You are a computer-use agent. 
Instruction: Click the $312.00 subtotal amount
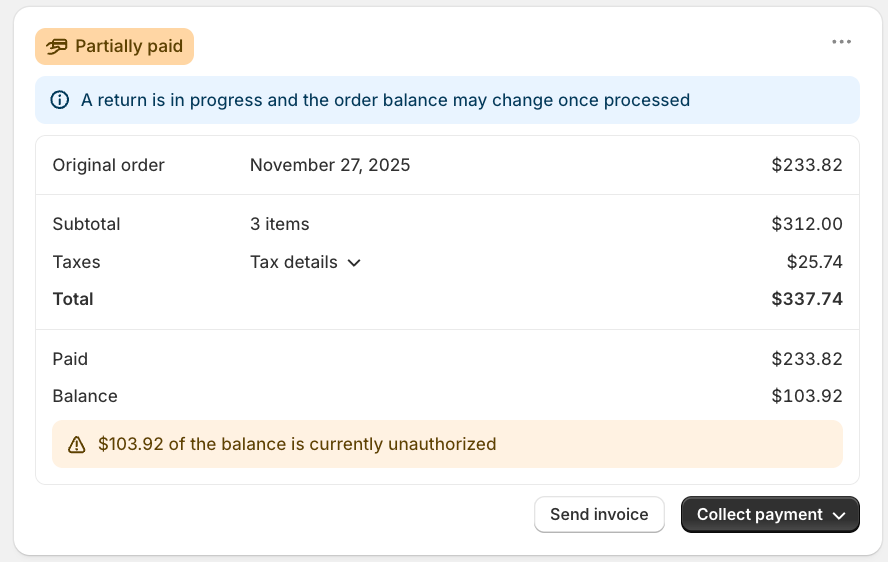pyautogui.click(x=806, y=224)
